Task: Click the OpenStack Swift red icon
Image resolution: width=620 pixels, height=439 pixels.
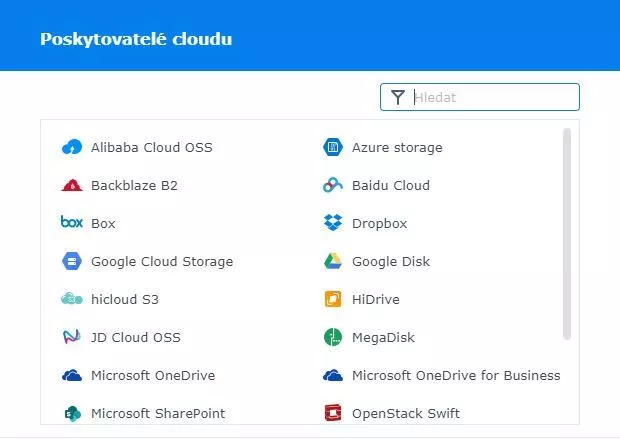Action: point(333,413)
